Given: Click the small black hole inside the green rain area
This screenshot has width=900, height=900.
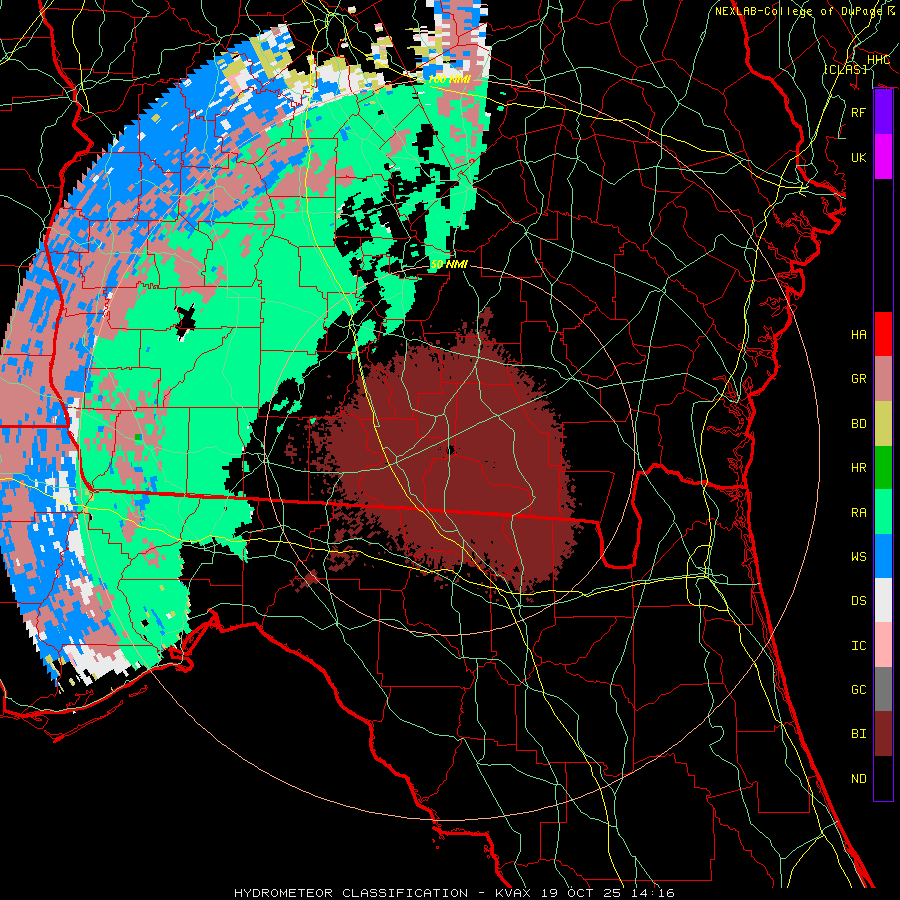Looking at the screenshot, I should coord(185,323).
